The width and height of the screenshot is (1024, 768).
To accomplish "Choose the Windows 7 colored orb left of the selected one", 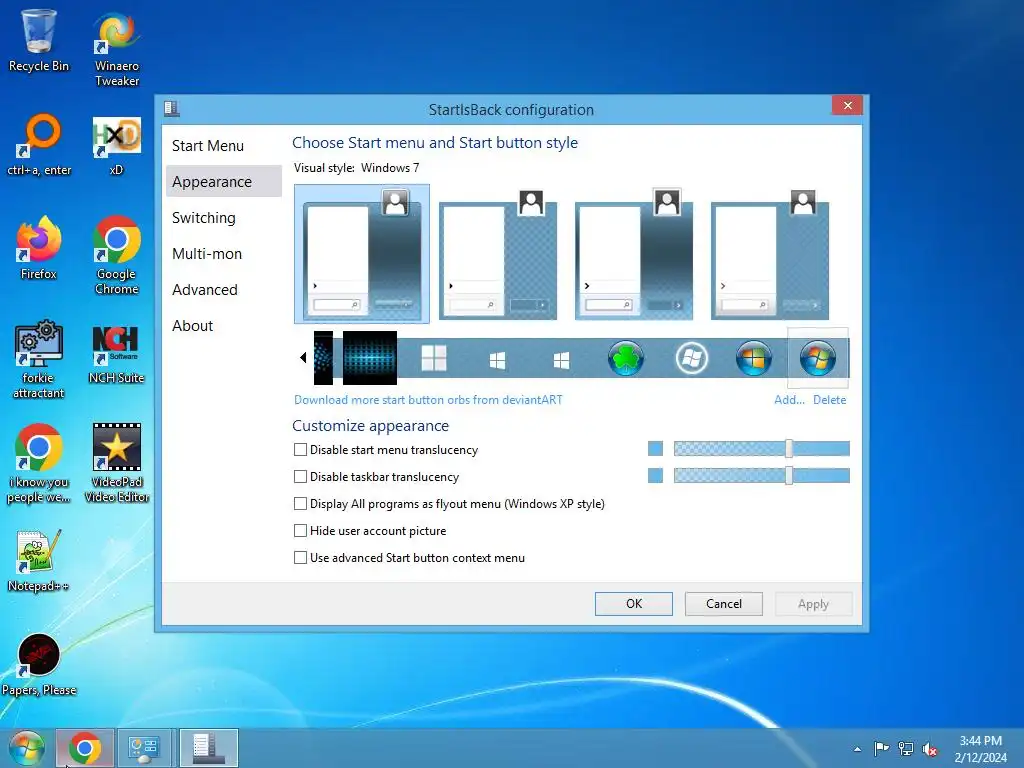I will [754, 359].
